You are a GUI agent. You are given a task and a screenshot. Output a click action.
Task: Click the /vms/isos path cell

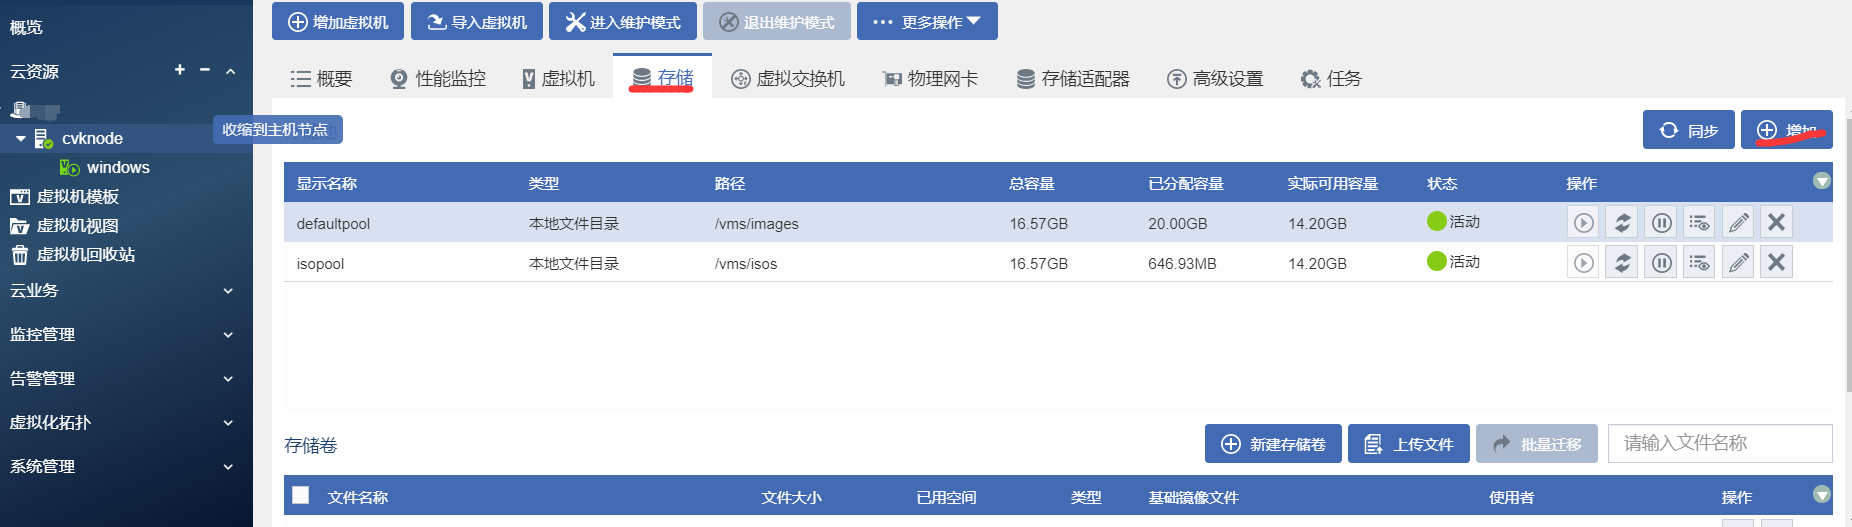pos(745,264)
